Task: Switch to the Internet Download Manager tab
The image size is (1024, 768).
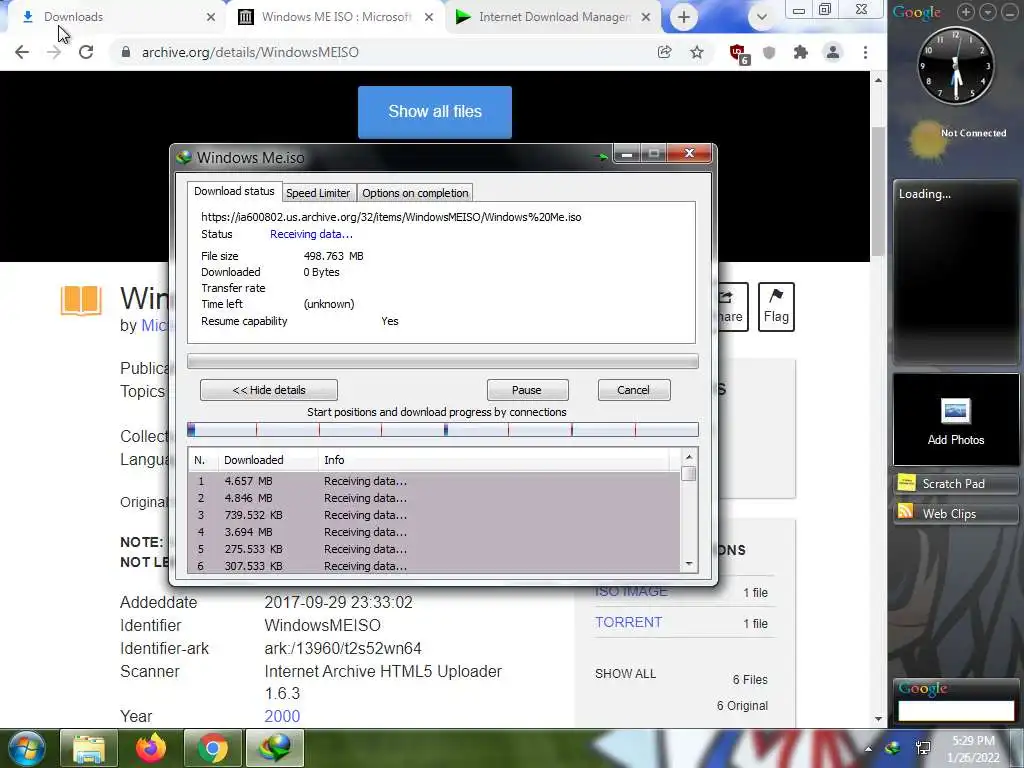Action: (x=554, y=17)
